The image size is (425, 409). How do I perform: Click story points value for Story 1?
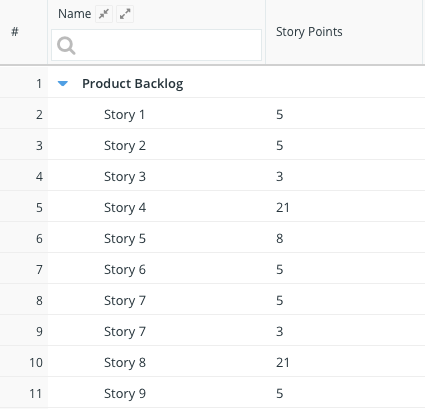point(280,114)
